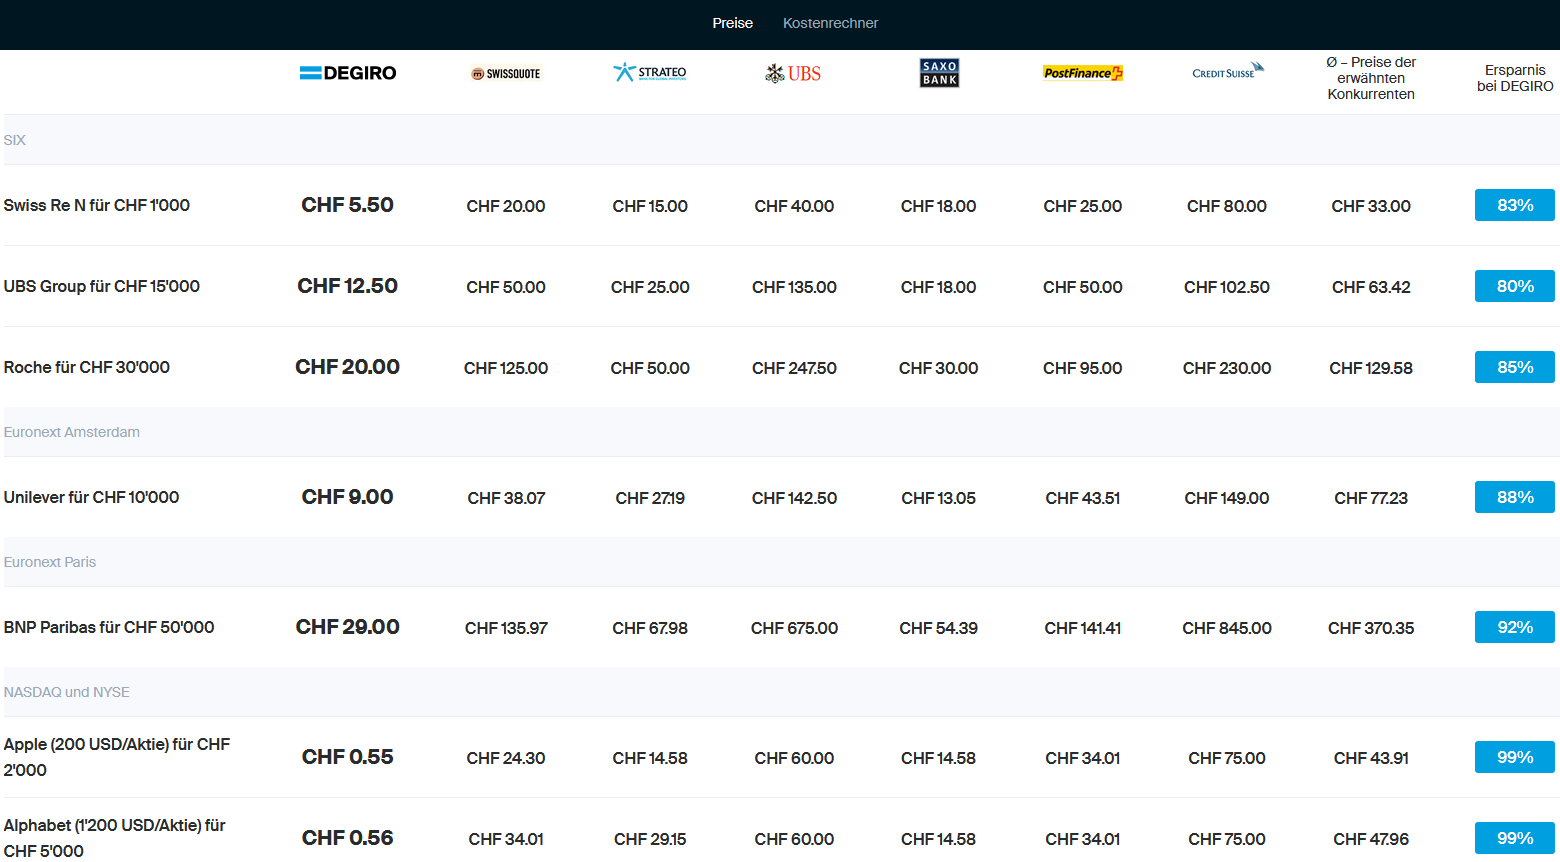Click DEGIRO price CHF 29.00
Image resolution: width=1560 pixels, height=862 pixels.
[x=348, y=627]
